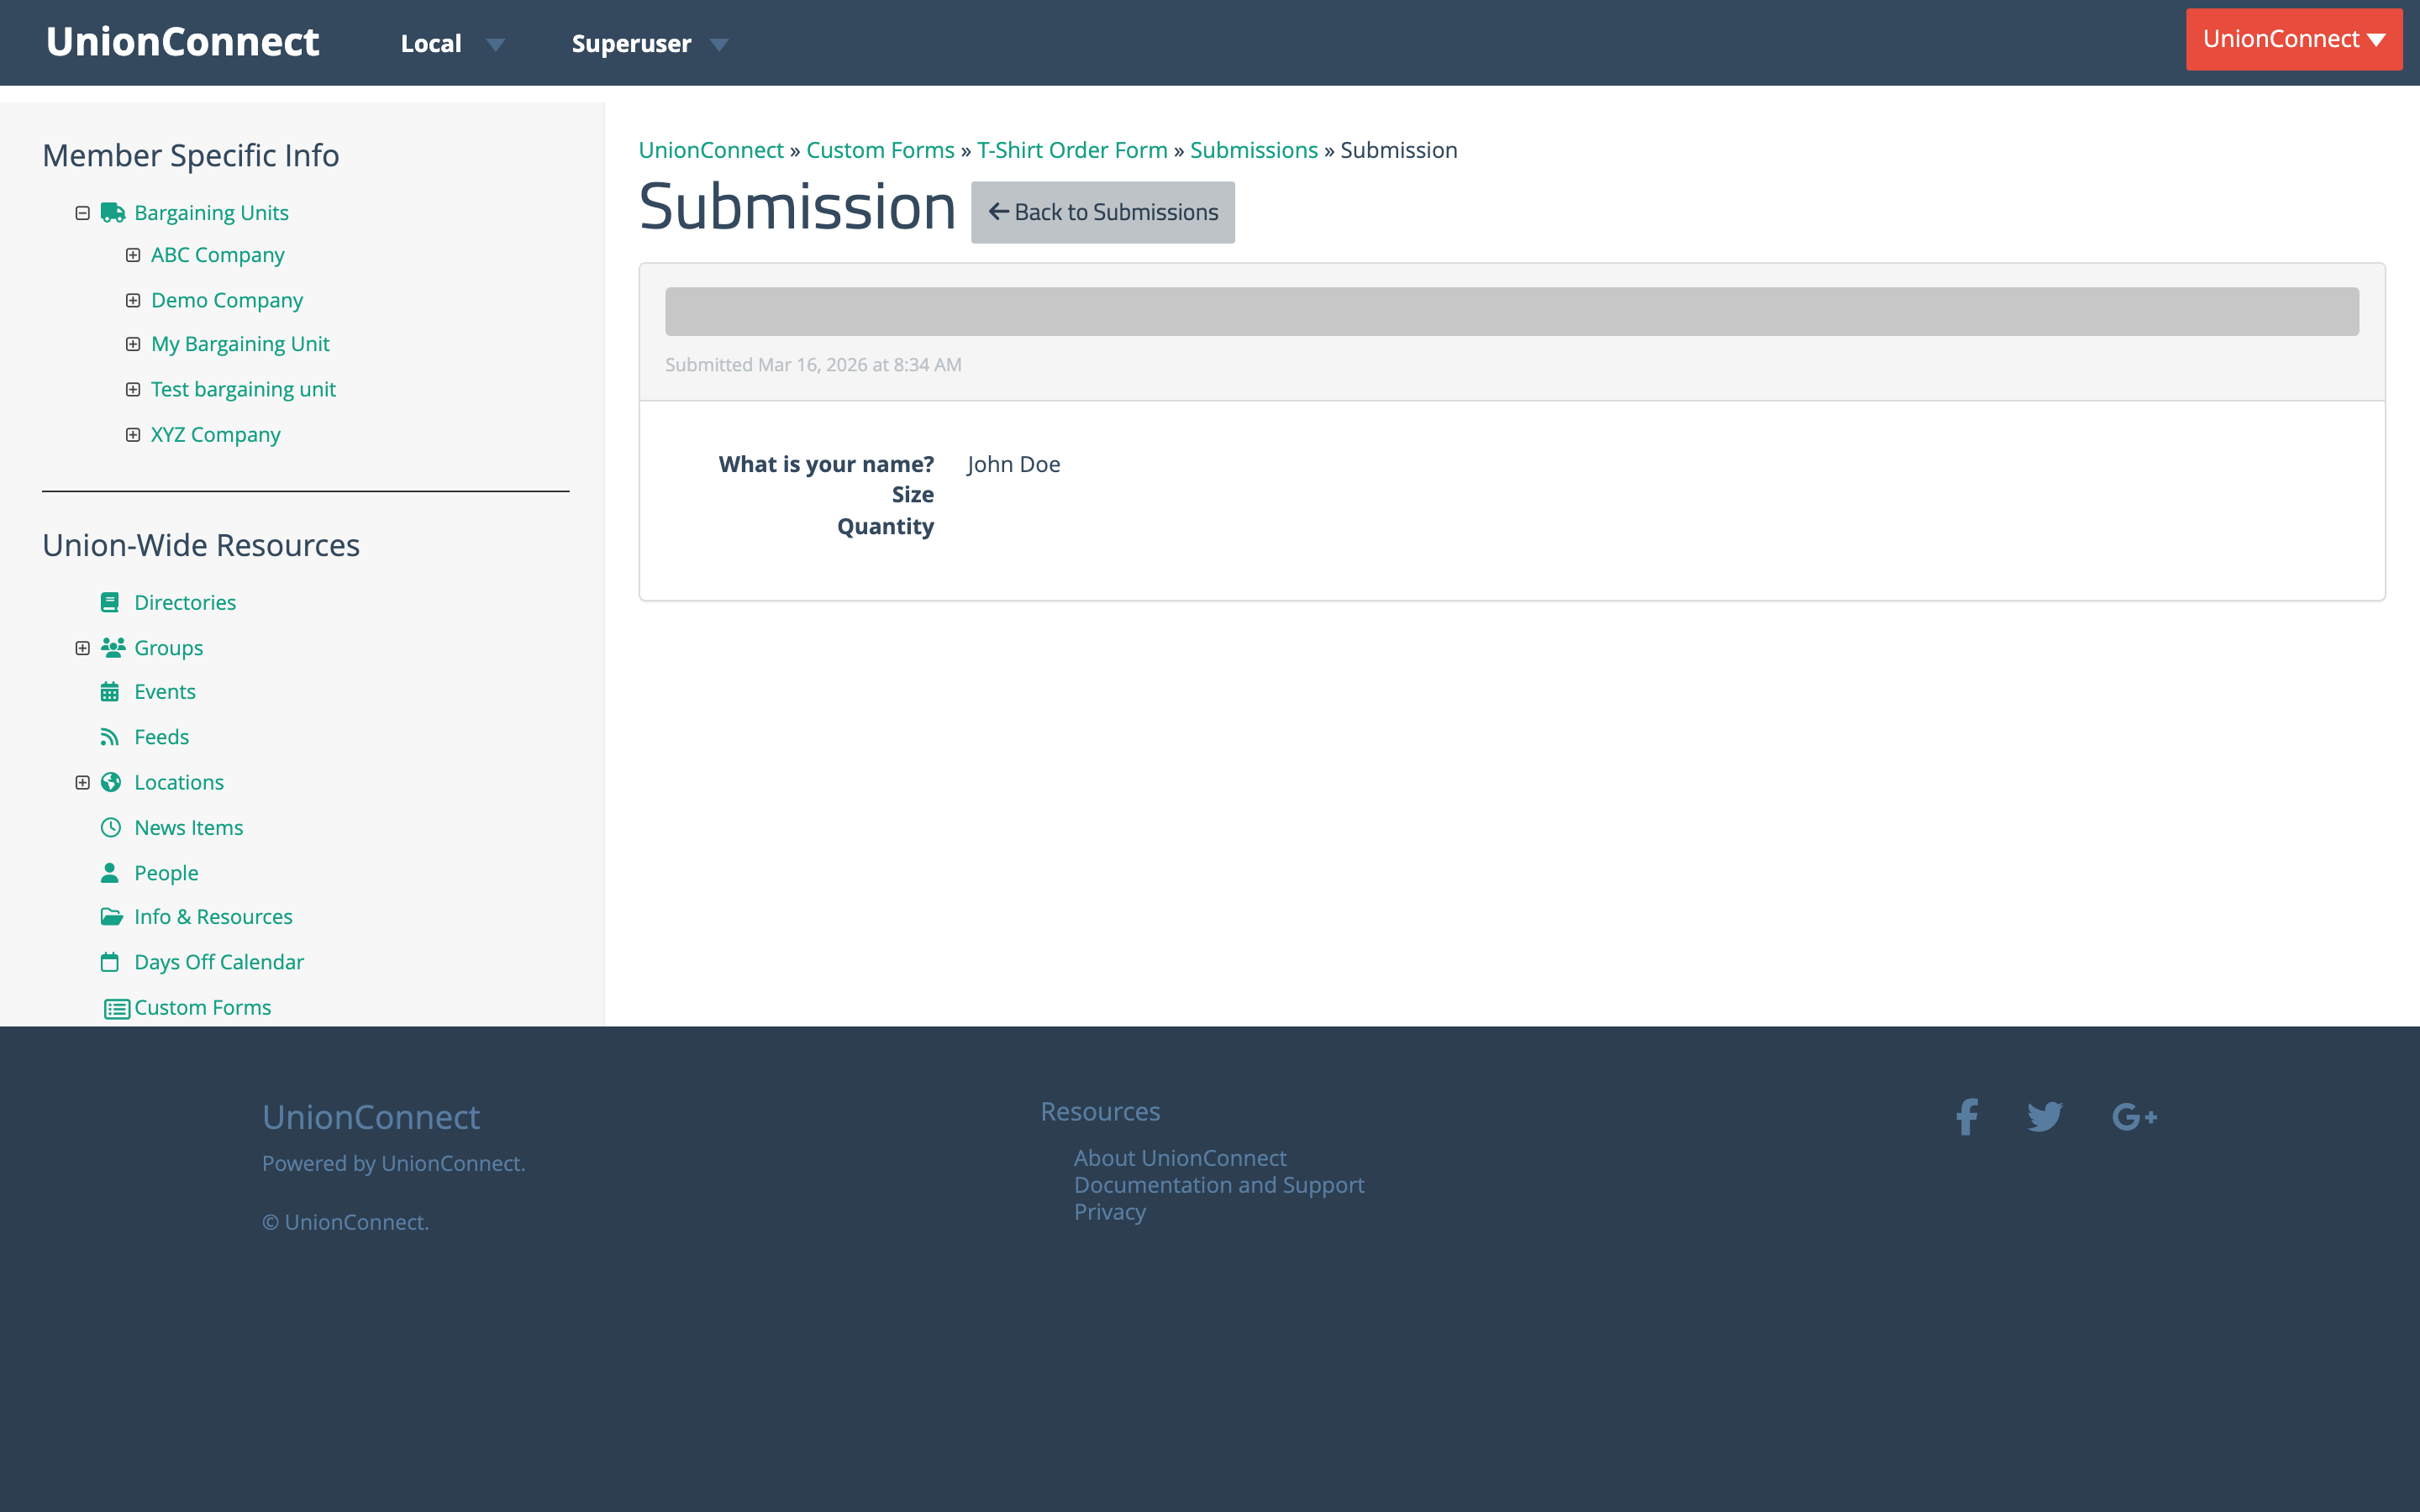Click the Submitted Mar 16, 2026 timestamp
Screen dimensions: 2420x1512
tap(813, 365)
